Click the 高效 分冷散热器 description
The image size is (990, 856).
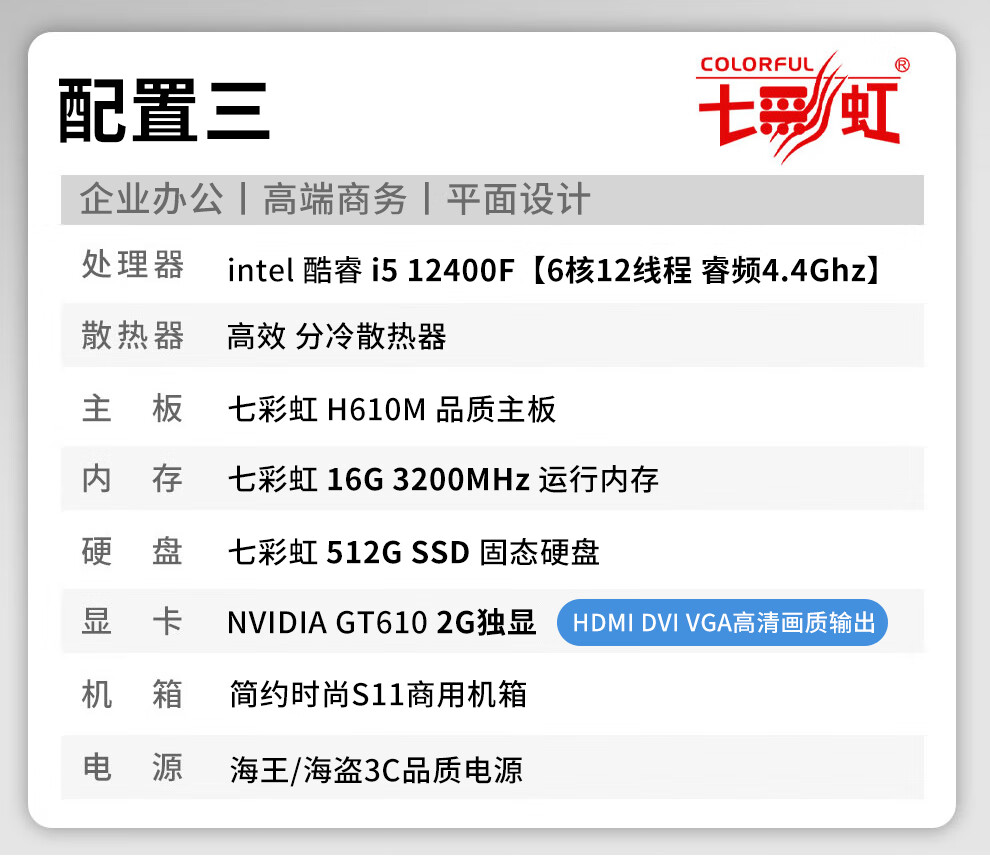point(337,336)
